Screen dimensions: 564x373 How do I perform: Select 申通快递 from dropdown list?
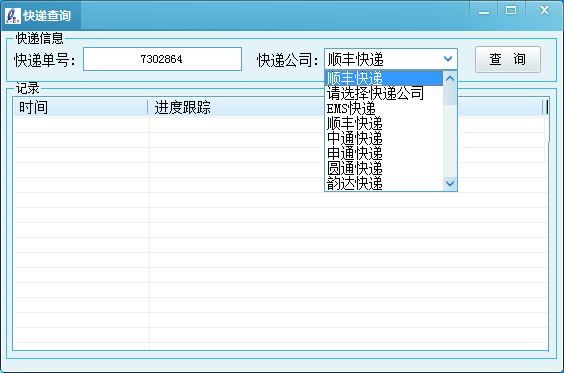pyautogui.click(x=384, y=154)
